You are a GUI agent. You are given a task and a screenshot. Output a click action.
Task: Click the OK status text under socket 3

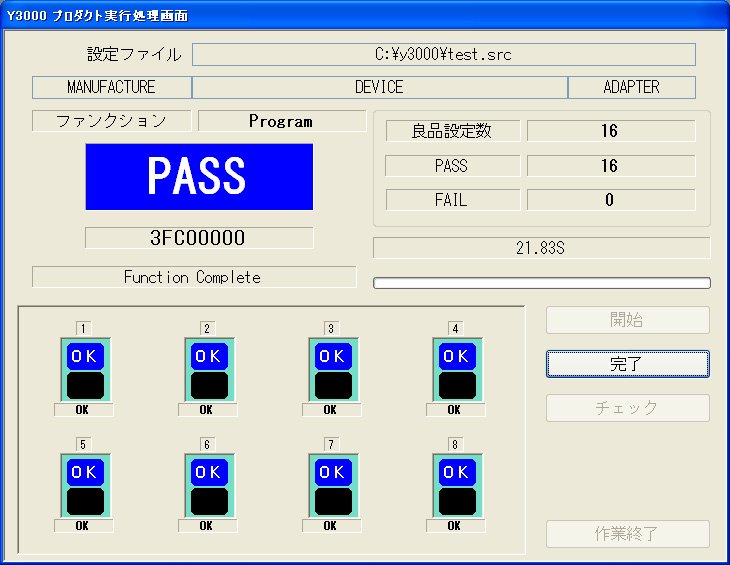tap(331, 410)
